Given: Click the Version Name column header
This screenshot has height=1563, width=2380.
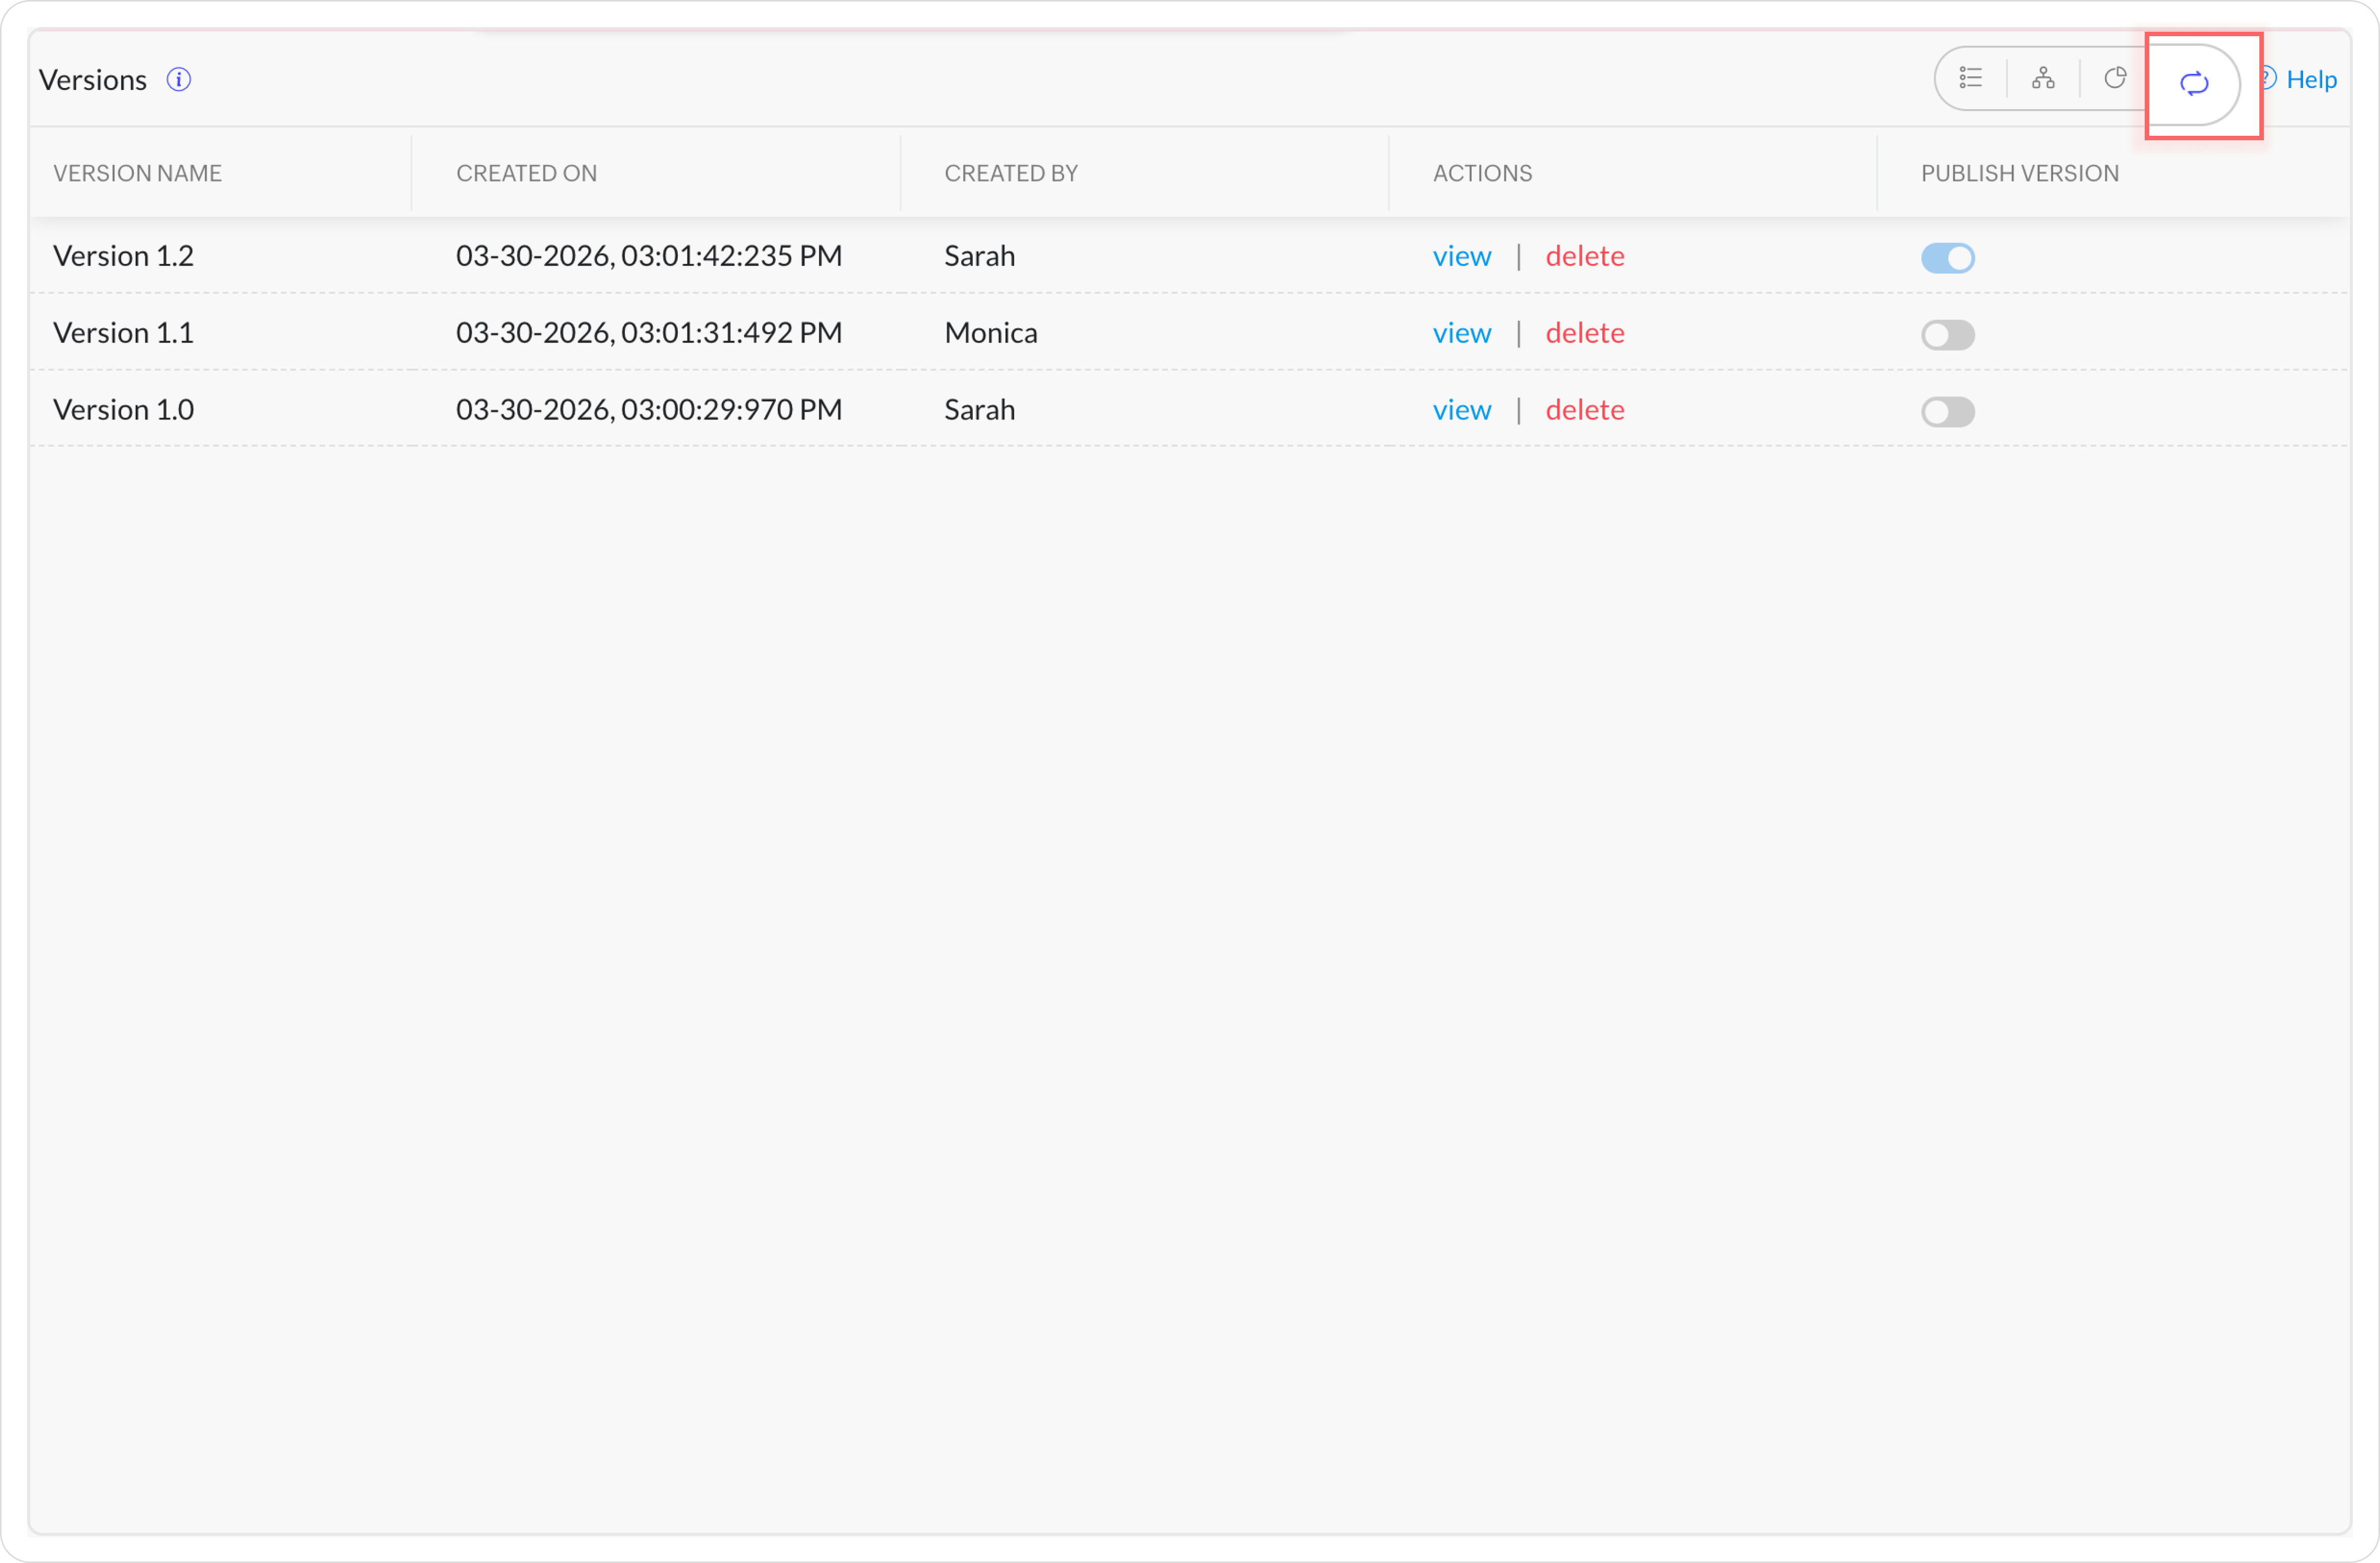Looking at the screenshot, I should click(x=138, y=173).
